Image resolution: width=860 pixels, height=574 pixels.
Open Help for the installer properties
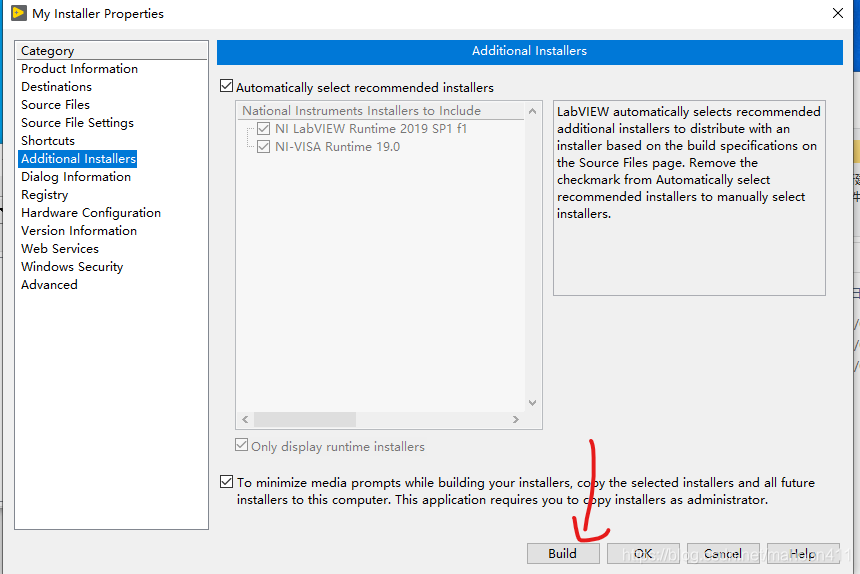[803, 554]
